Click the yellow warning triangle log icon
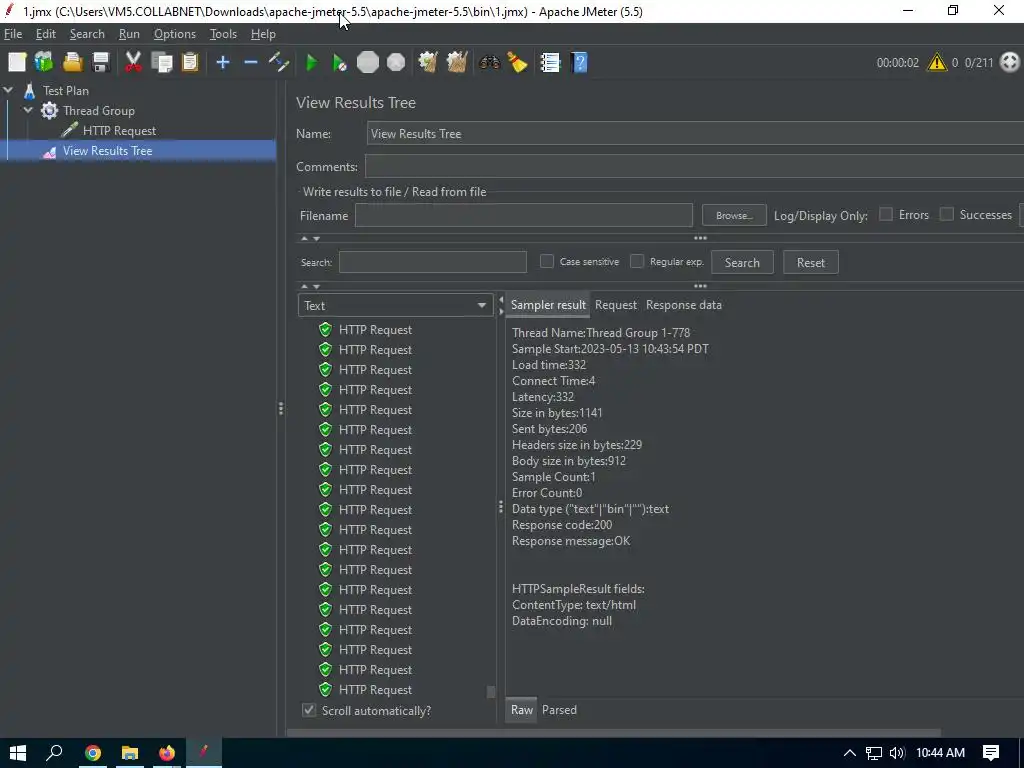The height and width of the screenshot is (768, 1024). pos(936,63)
